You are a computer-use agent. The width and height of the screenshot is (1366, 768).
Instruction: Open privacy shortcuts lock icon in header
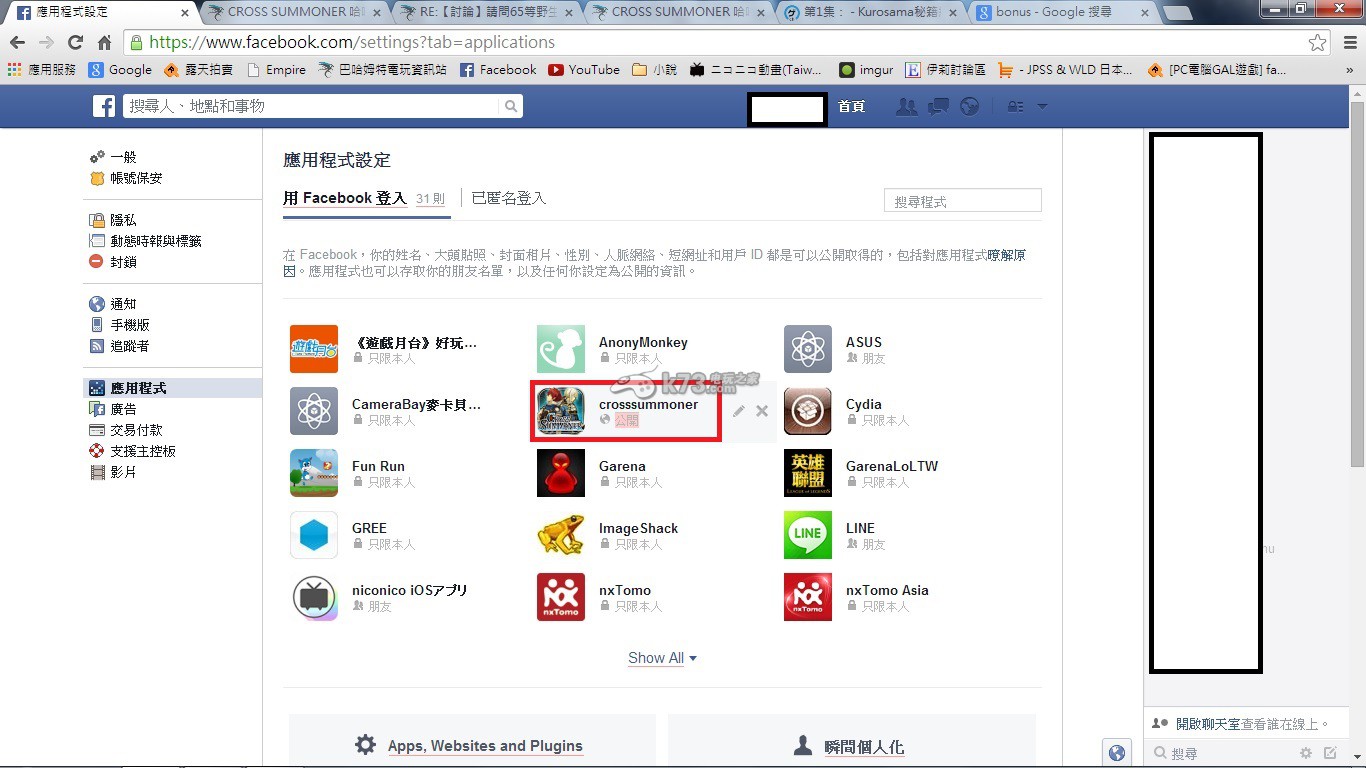[x=1015, y=106]
